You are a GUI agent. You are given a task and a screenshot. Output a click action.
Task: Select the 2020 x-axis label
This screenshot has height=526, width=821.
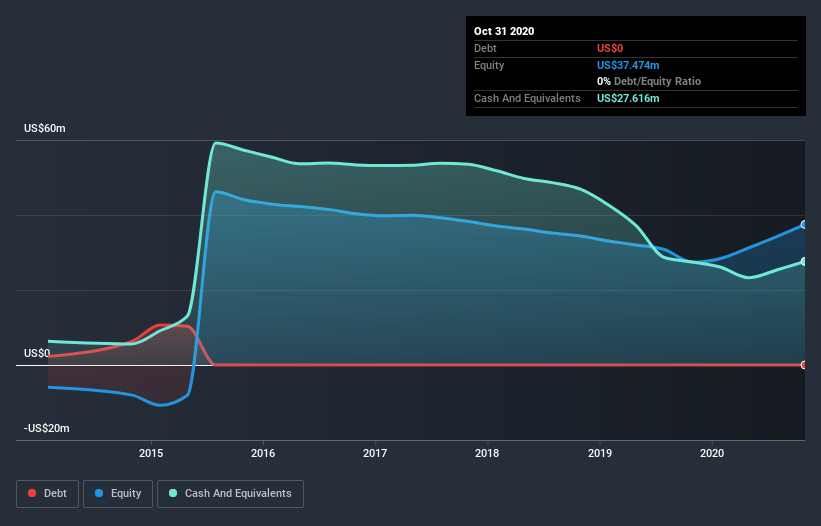[712, 453]
